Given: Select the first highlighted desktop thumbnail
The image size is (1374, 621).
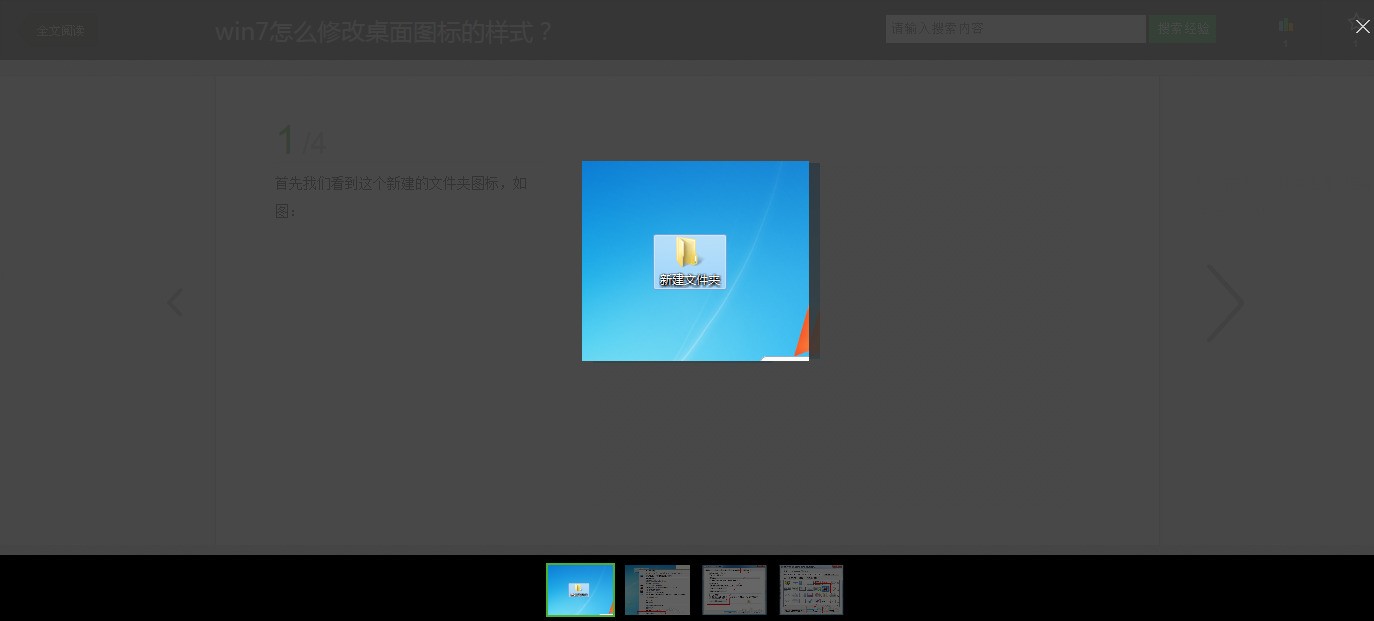Looking at the screenshot, I should (580, 590).
